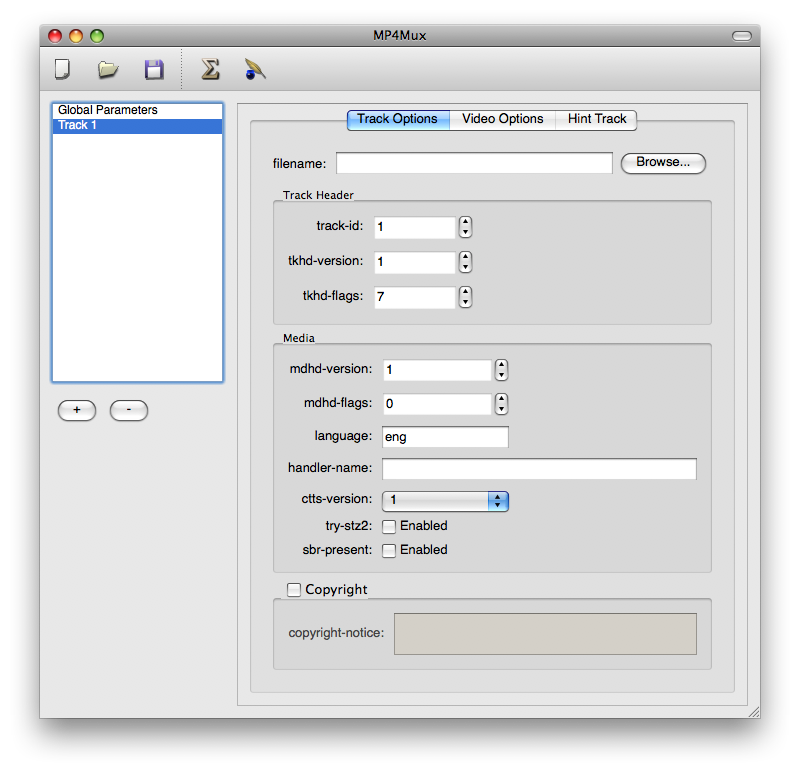Switch to the Track Options tab
Image resolution: width=800 pixels, height=773 pixels.
tap(398, 119)
